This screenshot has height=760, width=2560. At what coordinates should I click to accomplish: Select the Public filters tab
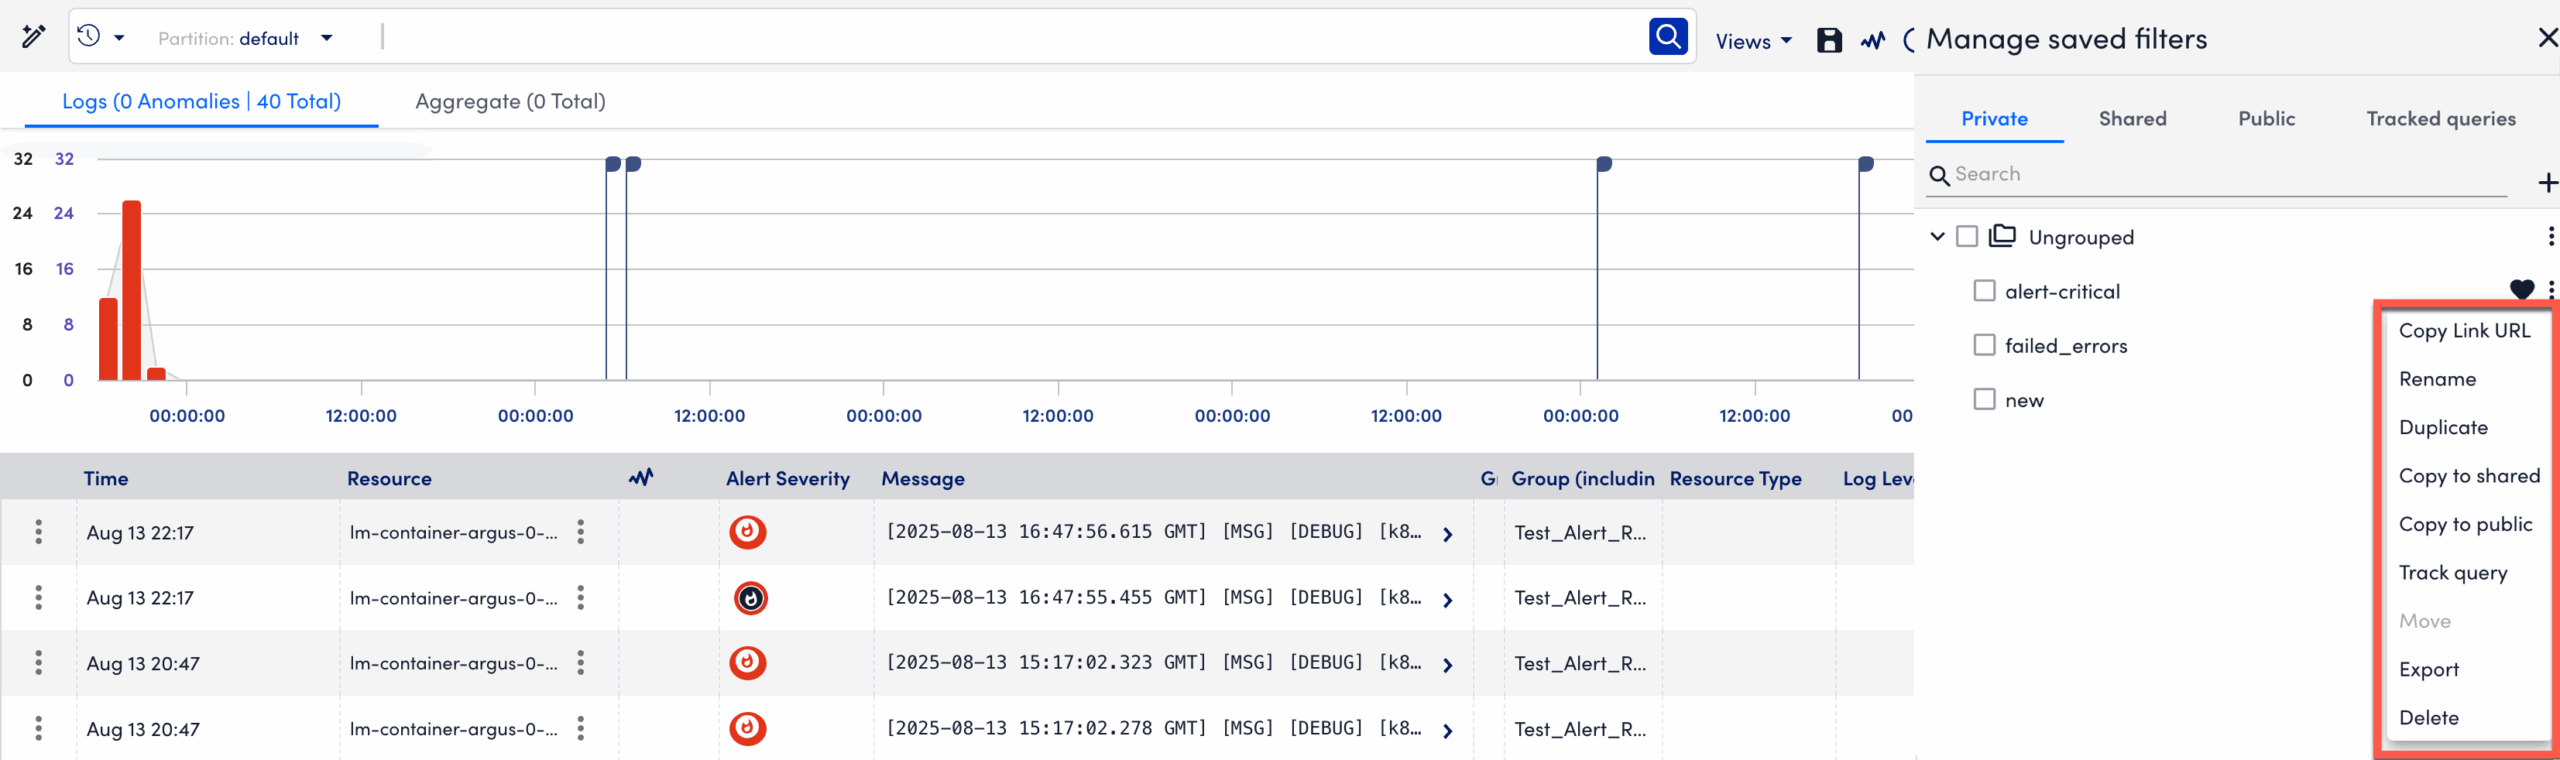tap(2266, 118)
